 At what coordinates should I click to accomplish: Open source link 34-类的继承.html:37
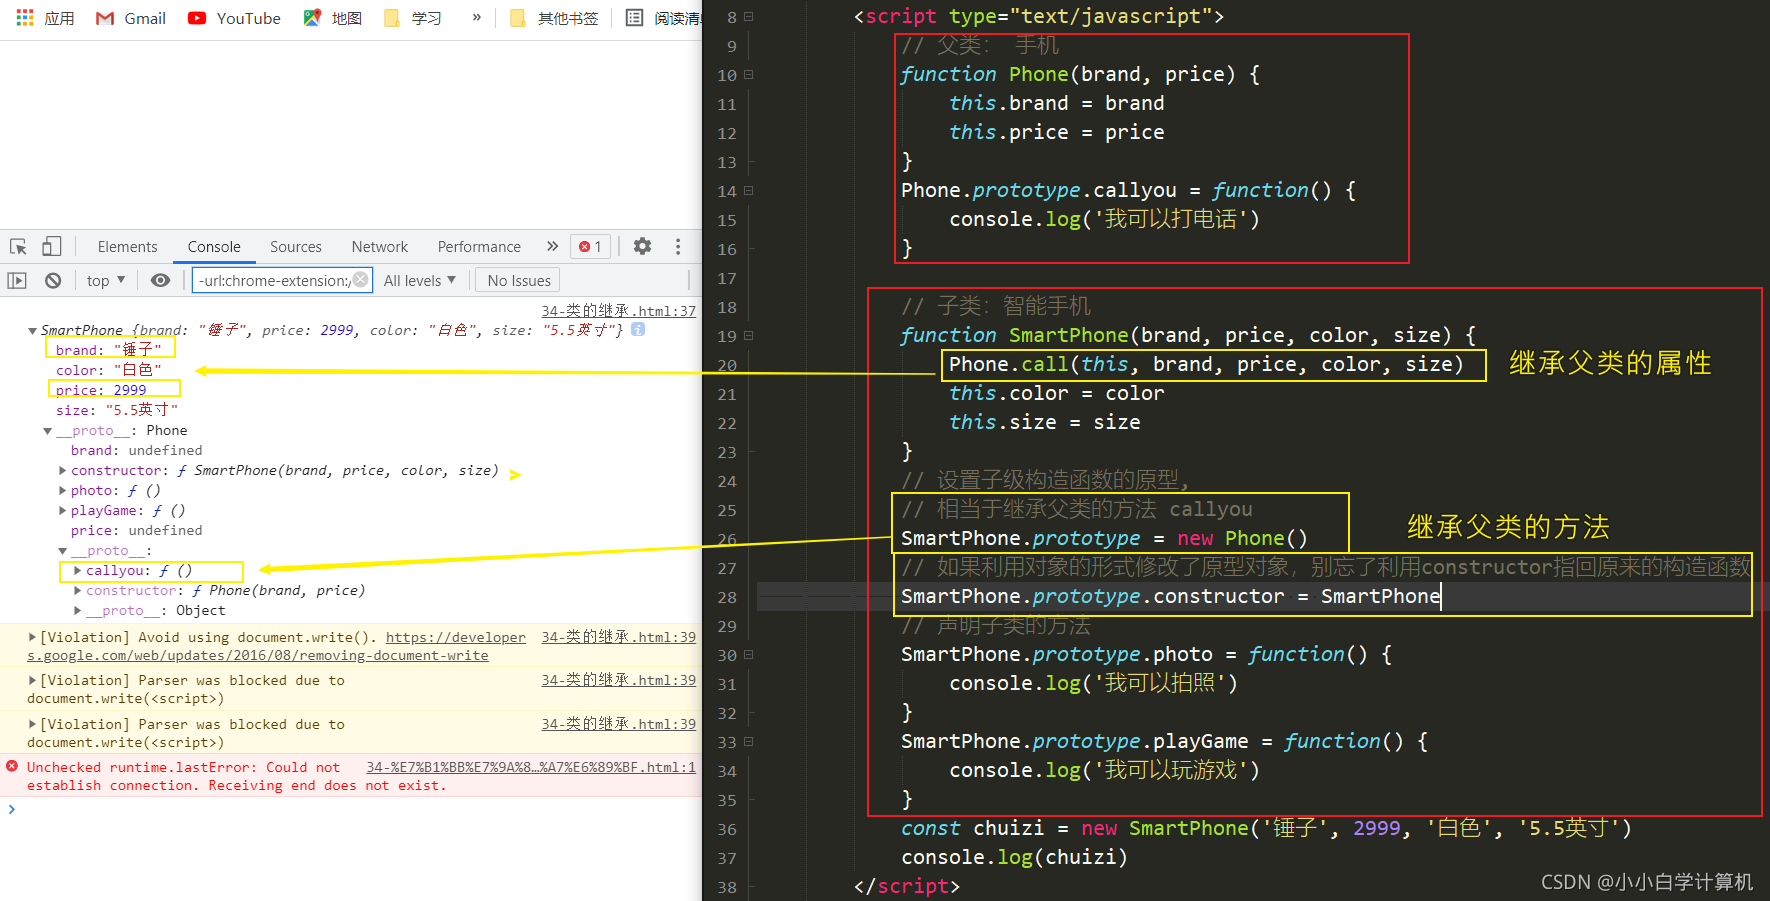[x=619, y=311]
